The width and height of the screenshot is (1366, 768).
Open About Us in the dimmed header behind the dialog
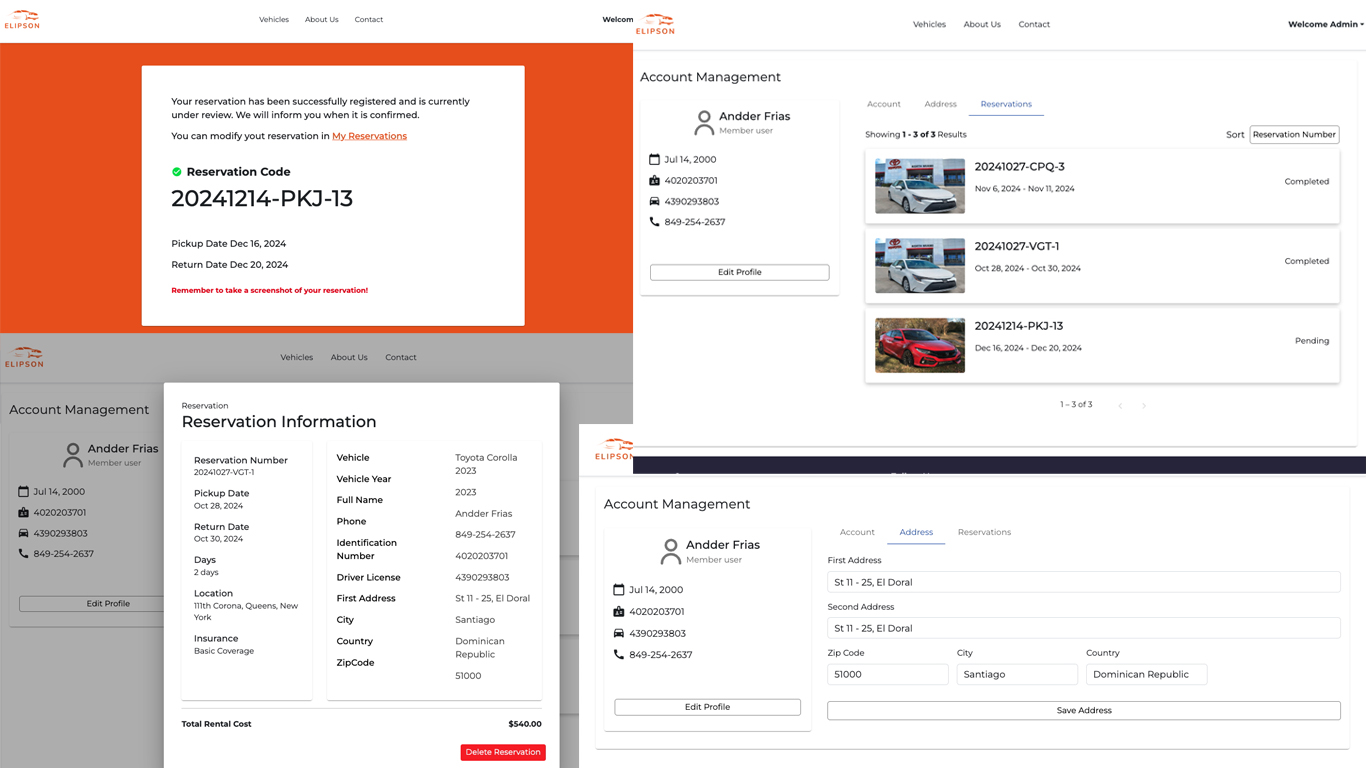point(349,357)
